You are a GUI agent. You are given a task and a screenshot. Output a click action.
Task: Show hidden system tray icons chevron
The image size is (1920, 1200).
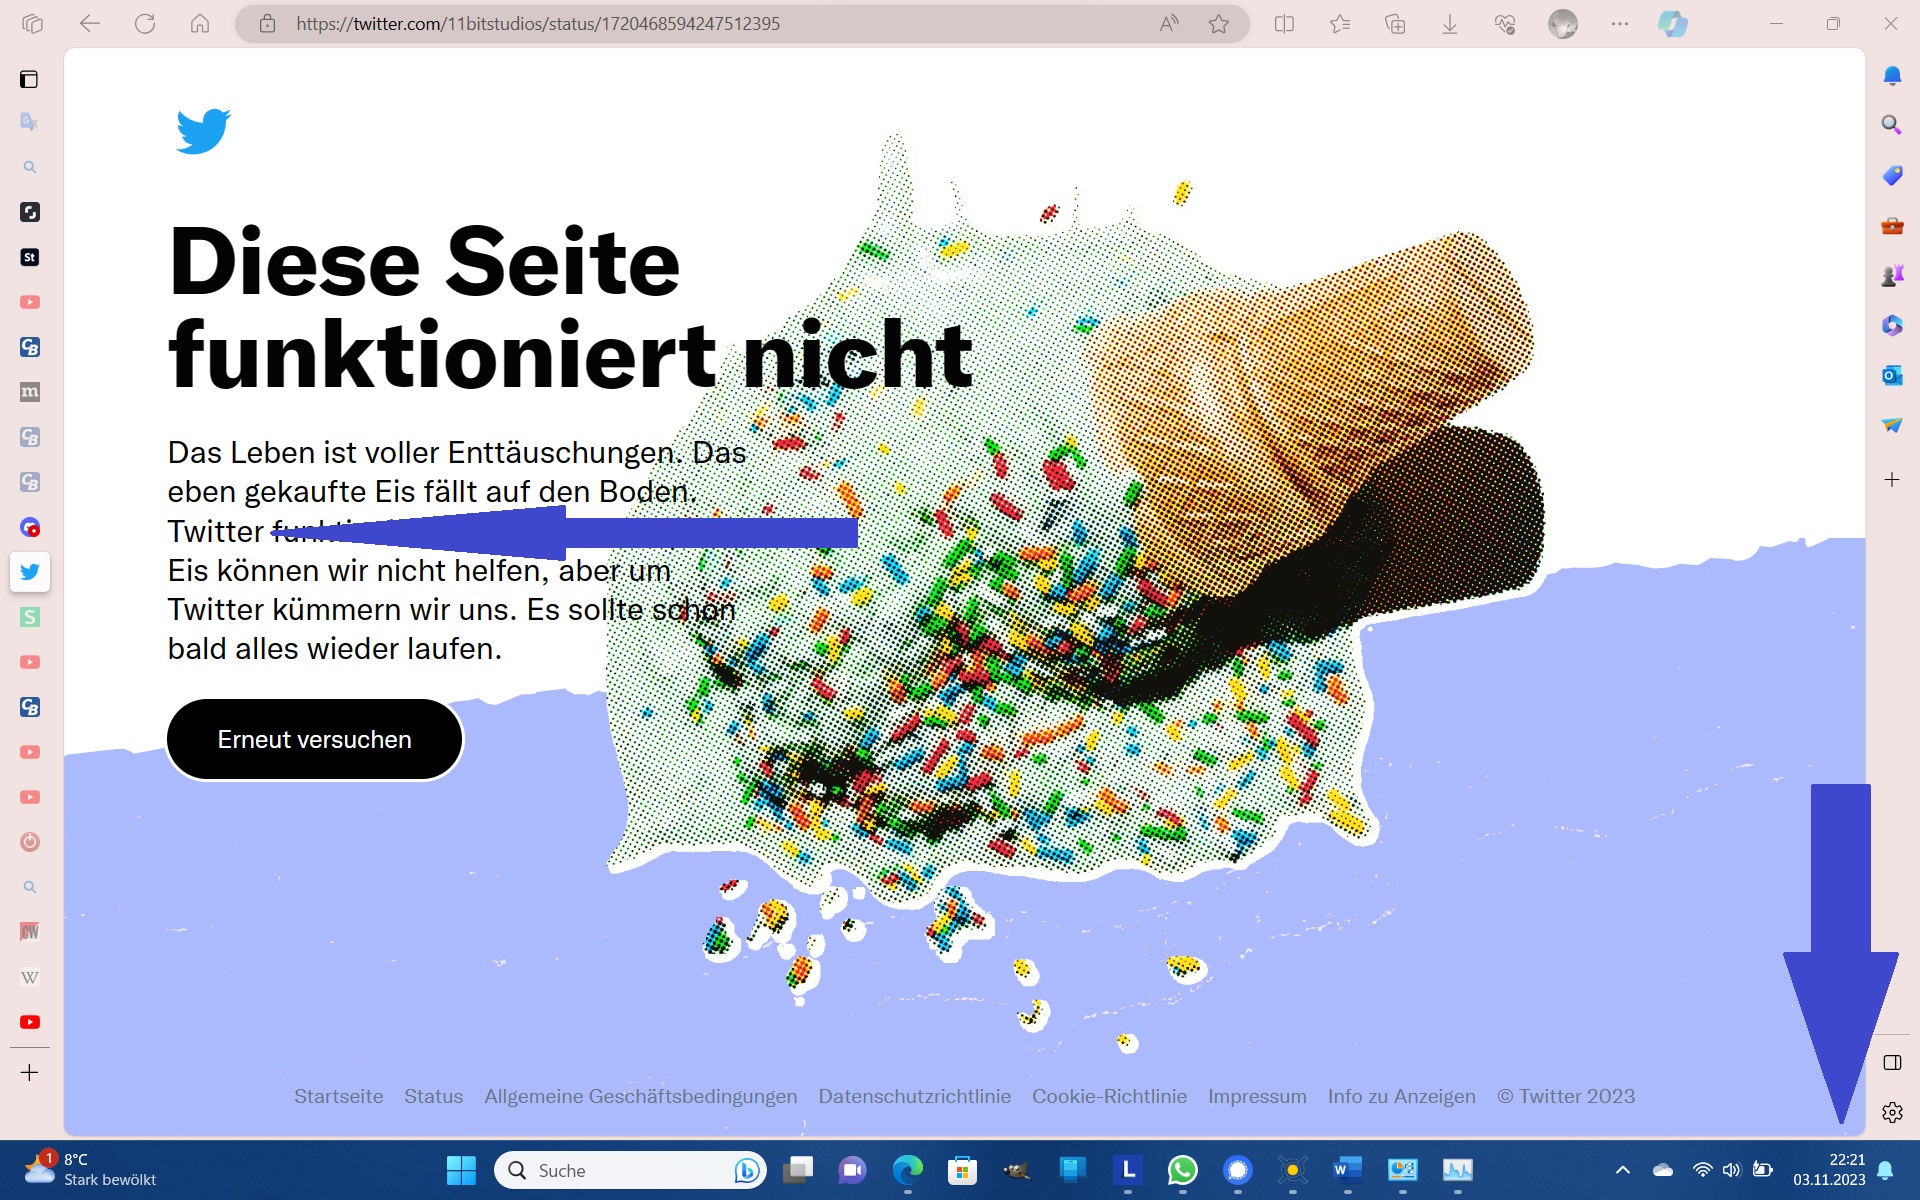1622,1169
